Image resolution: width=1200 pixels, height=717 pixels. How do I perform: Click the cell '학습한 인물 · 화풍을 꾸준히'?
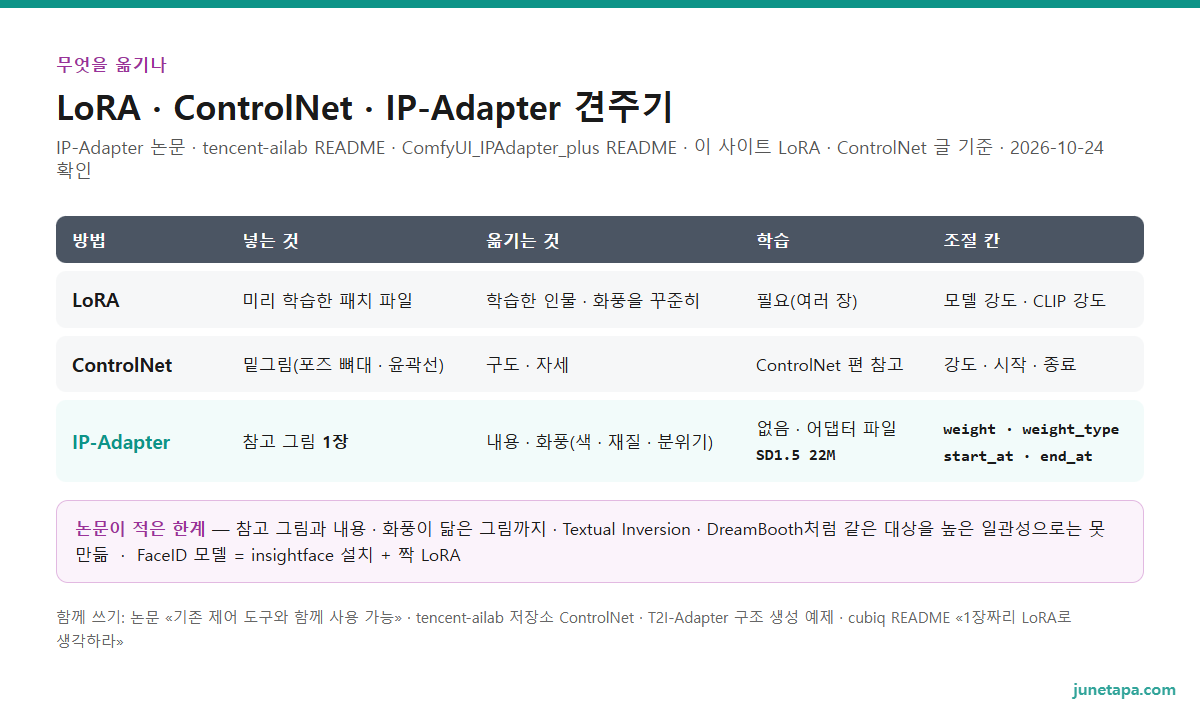pos(593,300)
